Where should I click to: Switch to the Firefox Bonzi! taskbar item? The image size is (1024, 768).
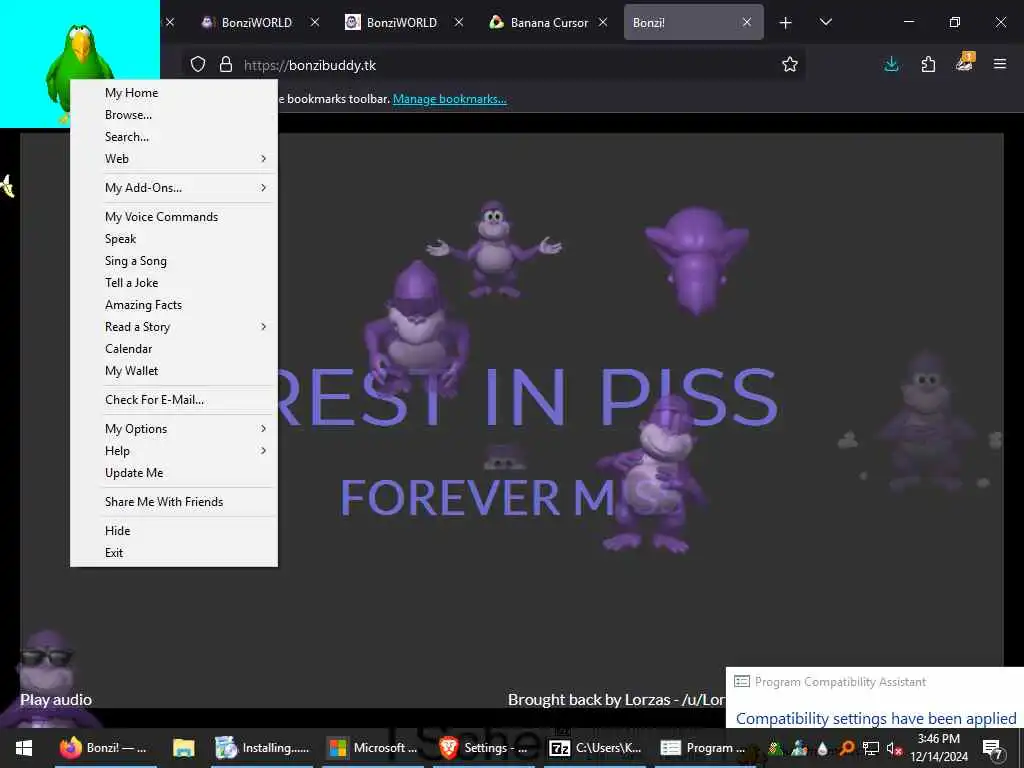point(104,748)
